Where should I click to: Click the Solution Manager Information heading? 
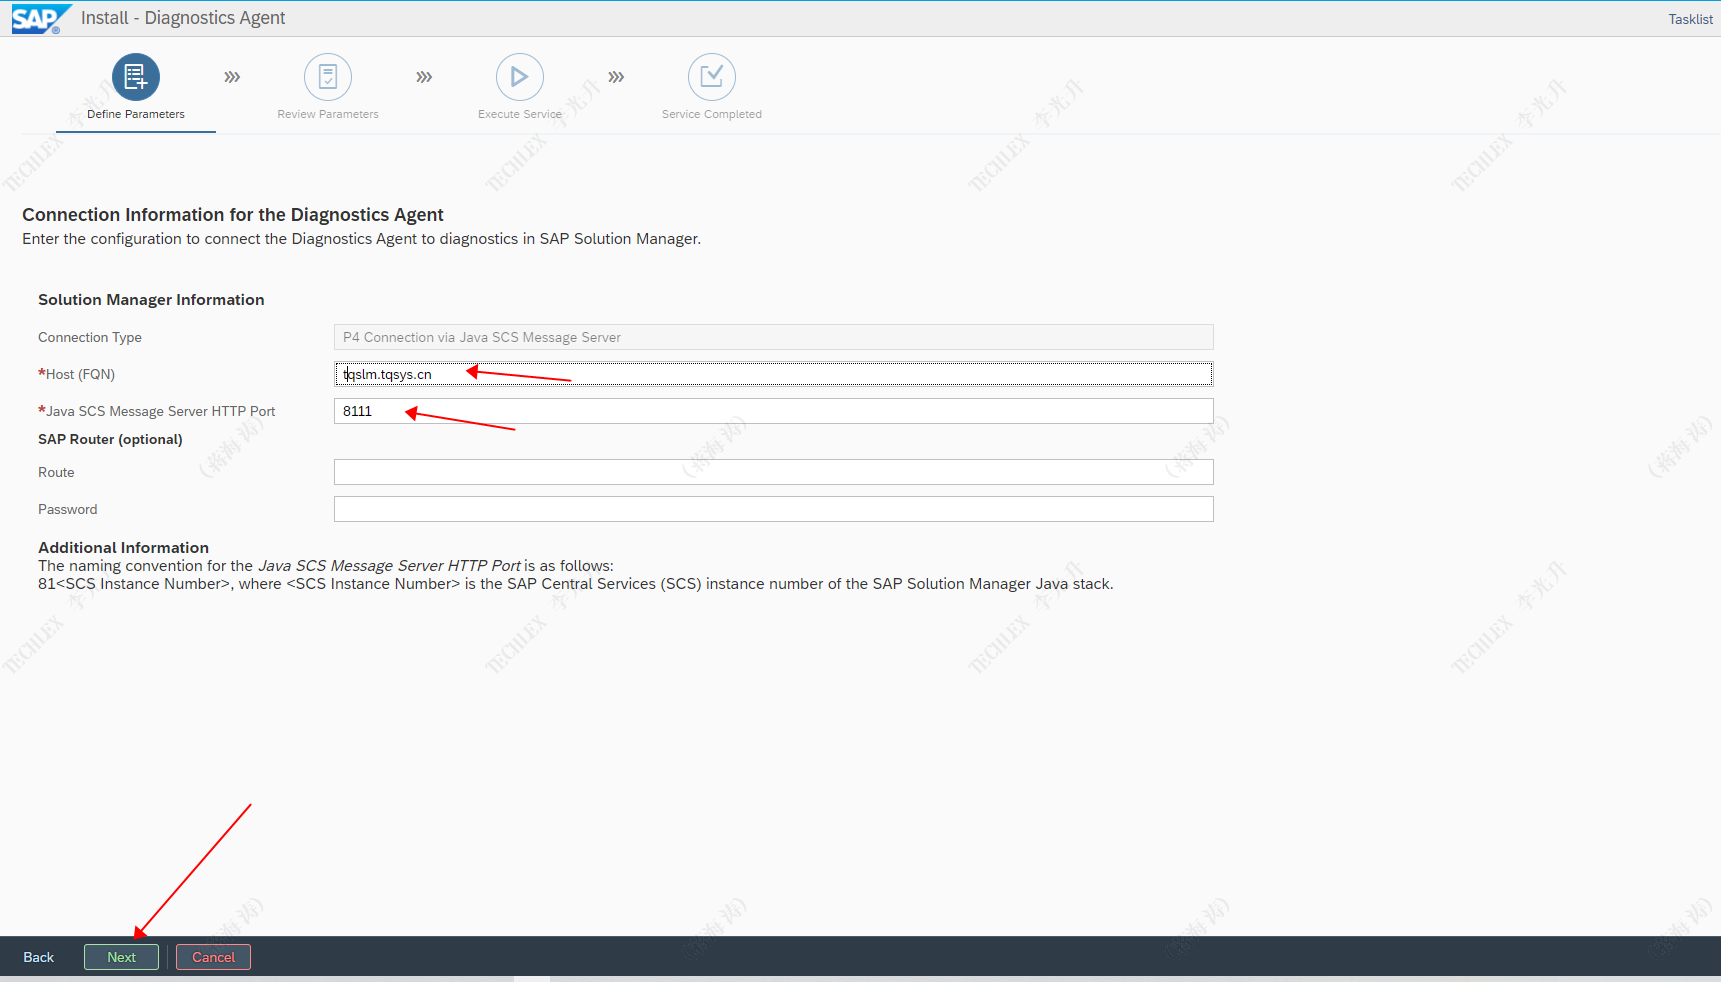151,300
